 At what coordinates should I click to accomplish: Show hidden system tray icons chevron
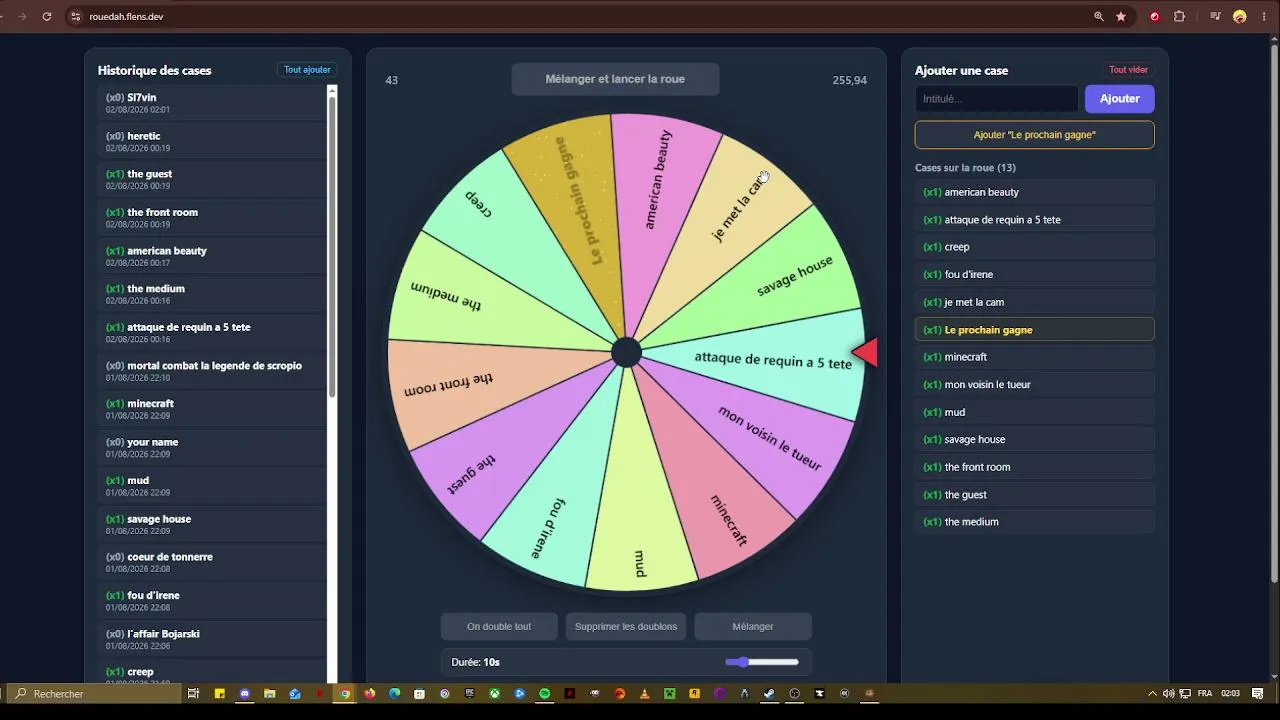[x=1152, y=693]
